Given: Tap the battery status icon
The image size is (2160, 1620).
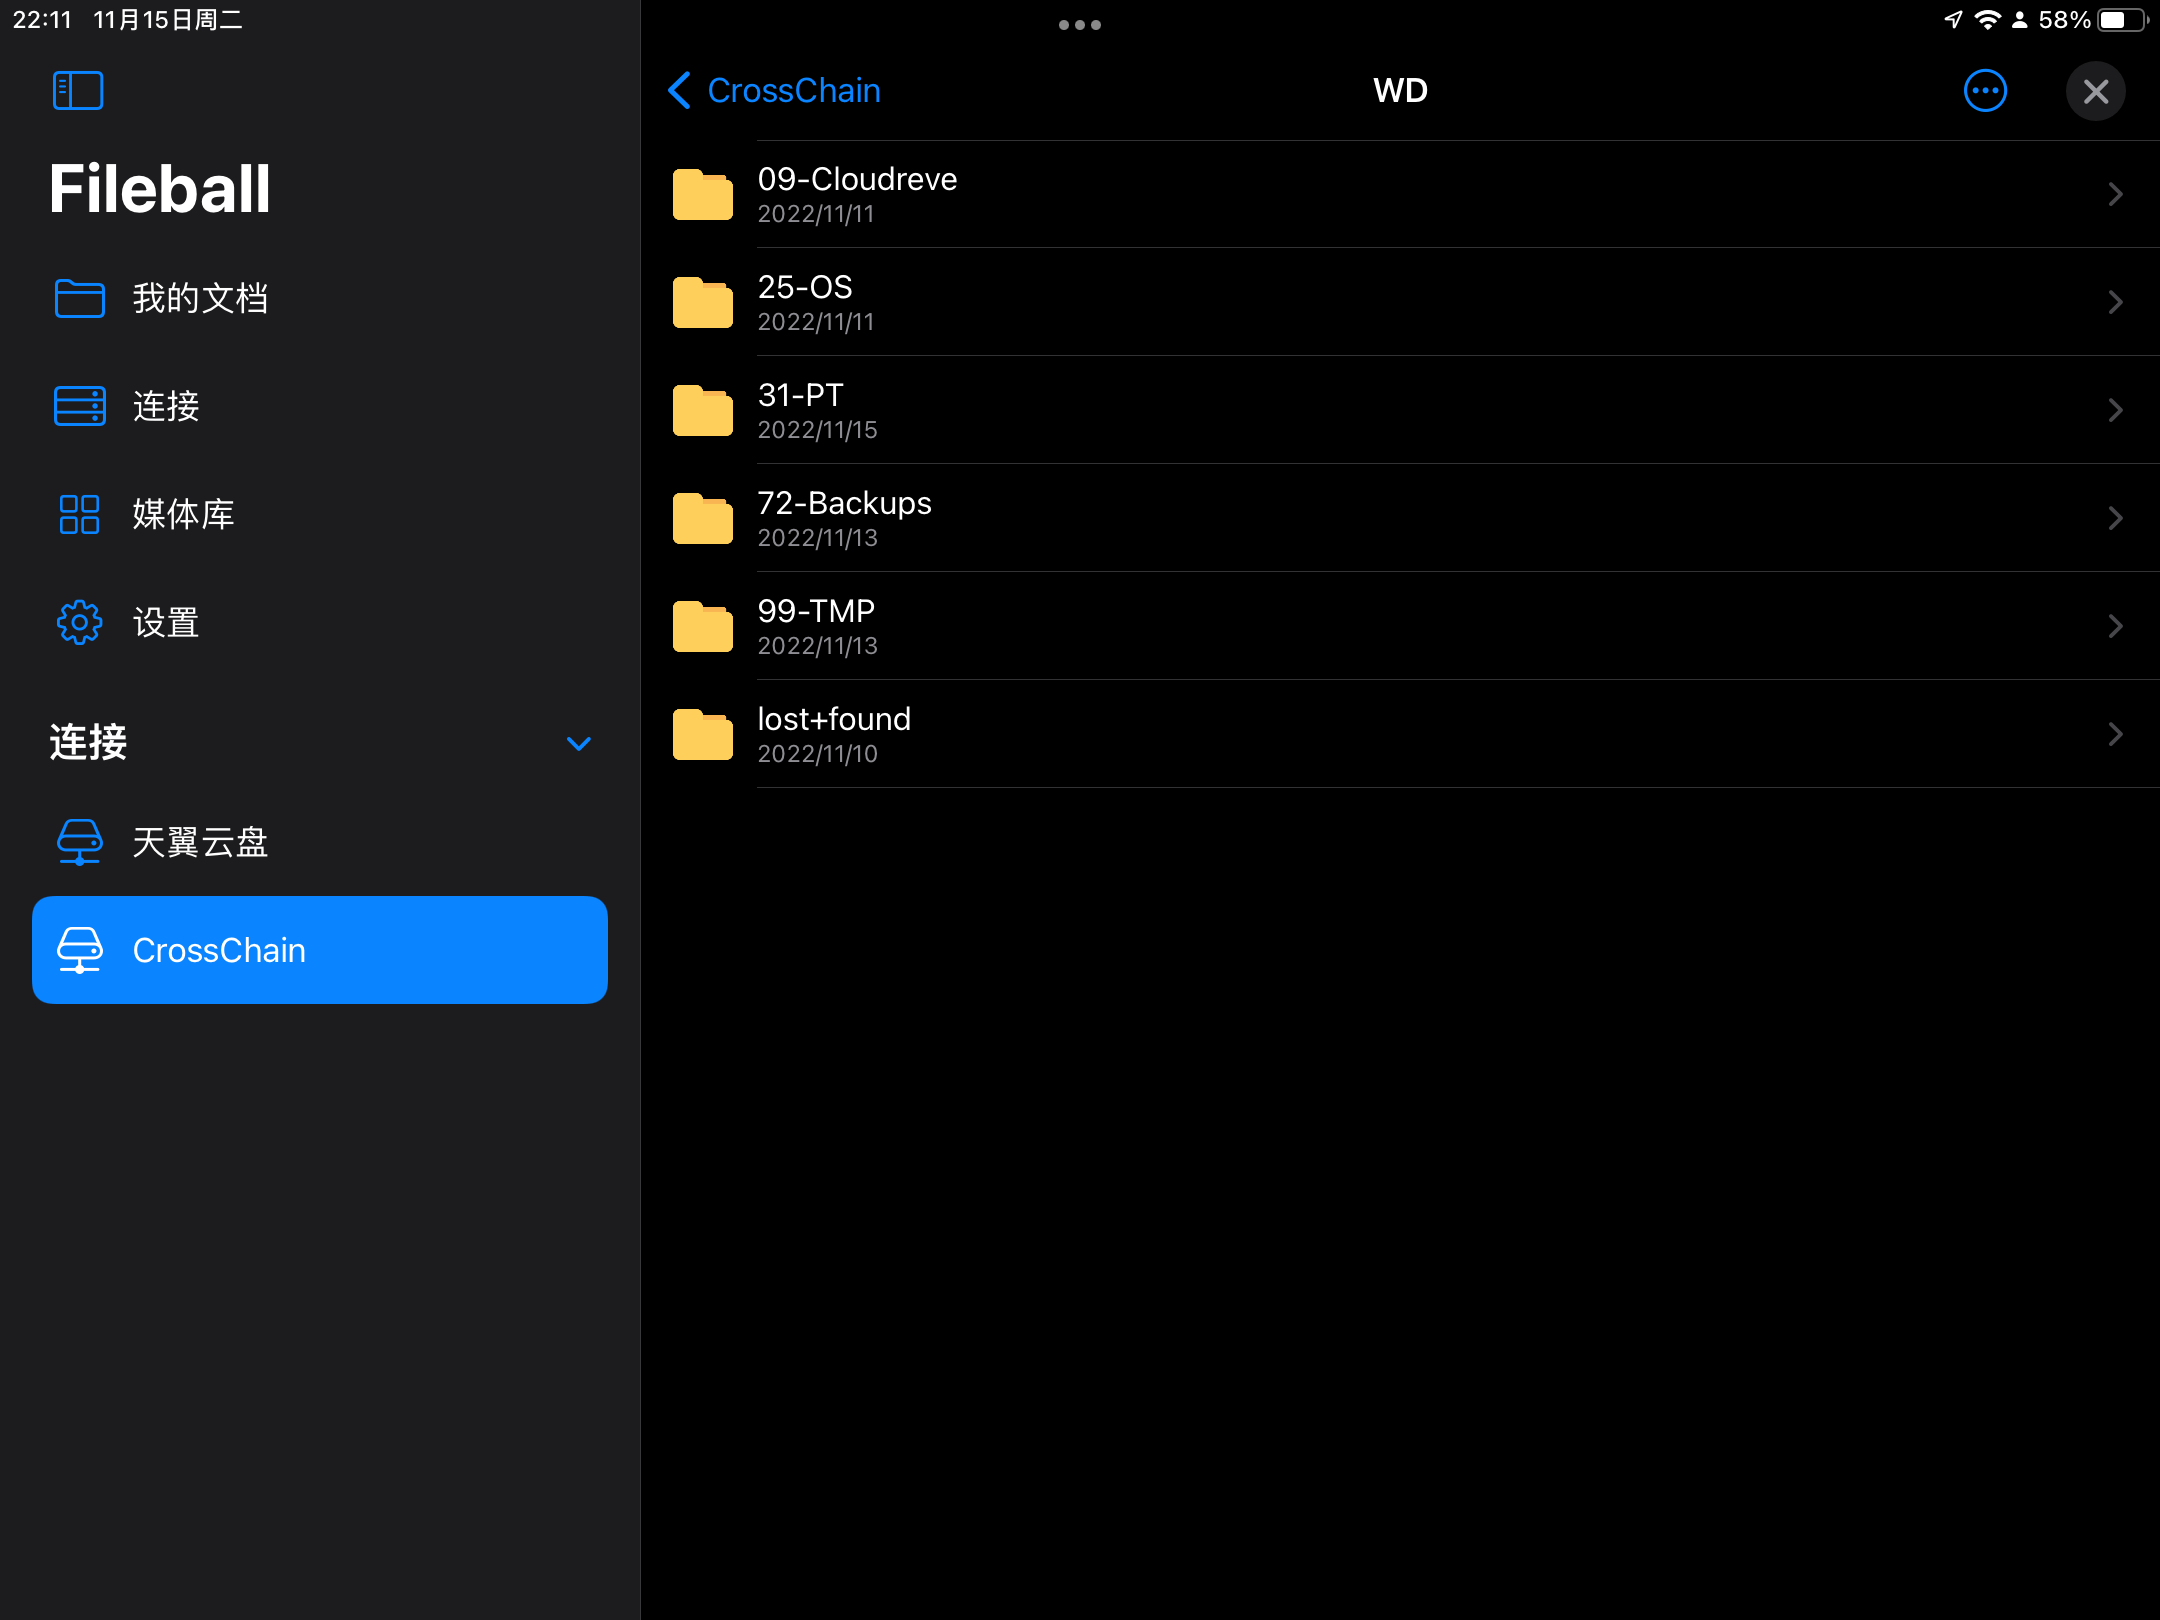Looking at the screenshot, I should [x=2123, y=20].
